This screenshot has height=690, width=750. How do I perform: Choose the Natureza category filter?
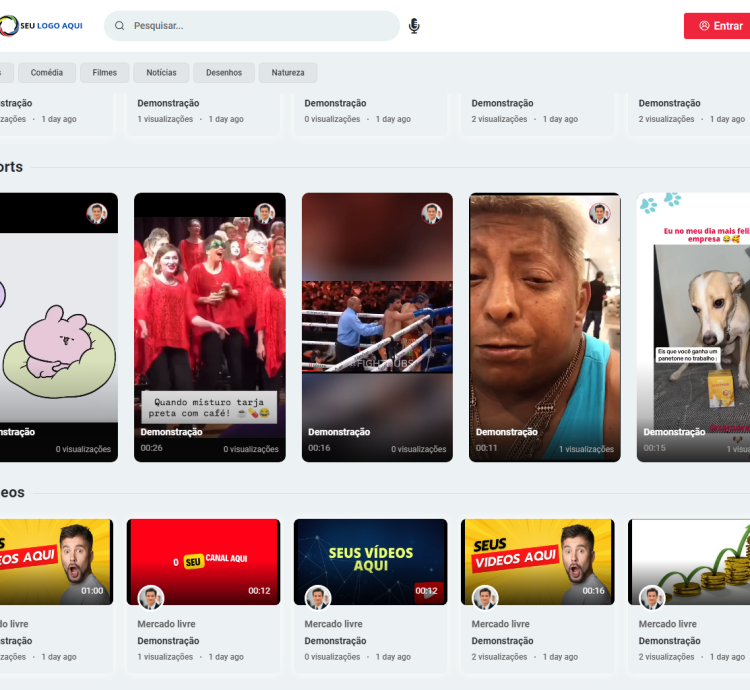pos(288,73)
